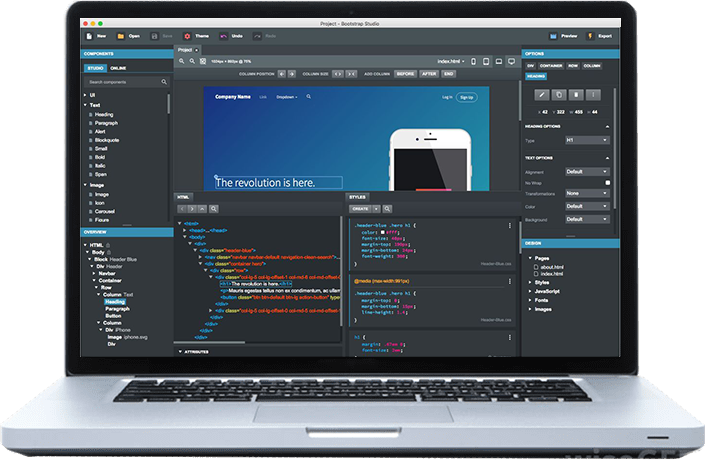This screenshot has height=460, width=705.
Task: Click the New file icon
Action: (89, 35)
